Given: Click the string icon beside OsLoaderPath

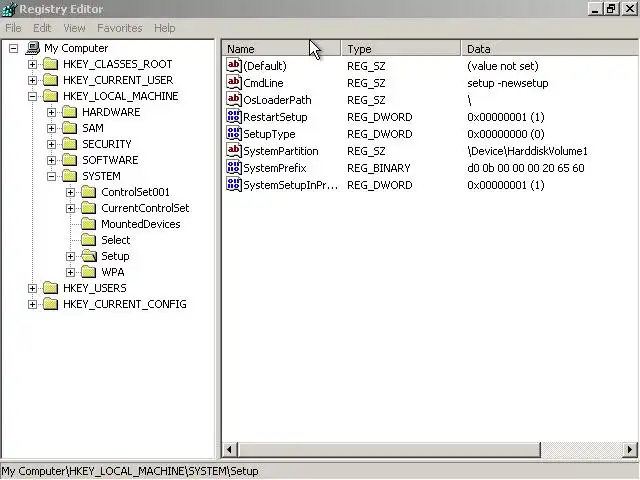Looking at the screenshot, I should click(234, 100).
